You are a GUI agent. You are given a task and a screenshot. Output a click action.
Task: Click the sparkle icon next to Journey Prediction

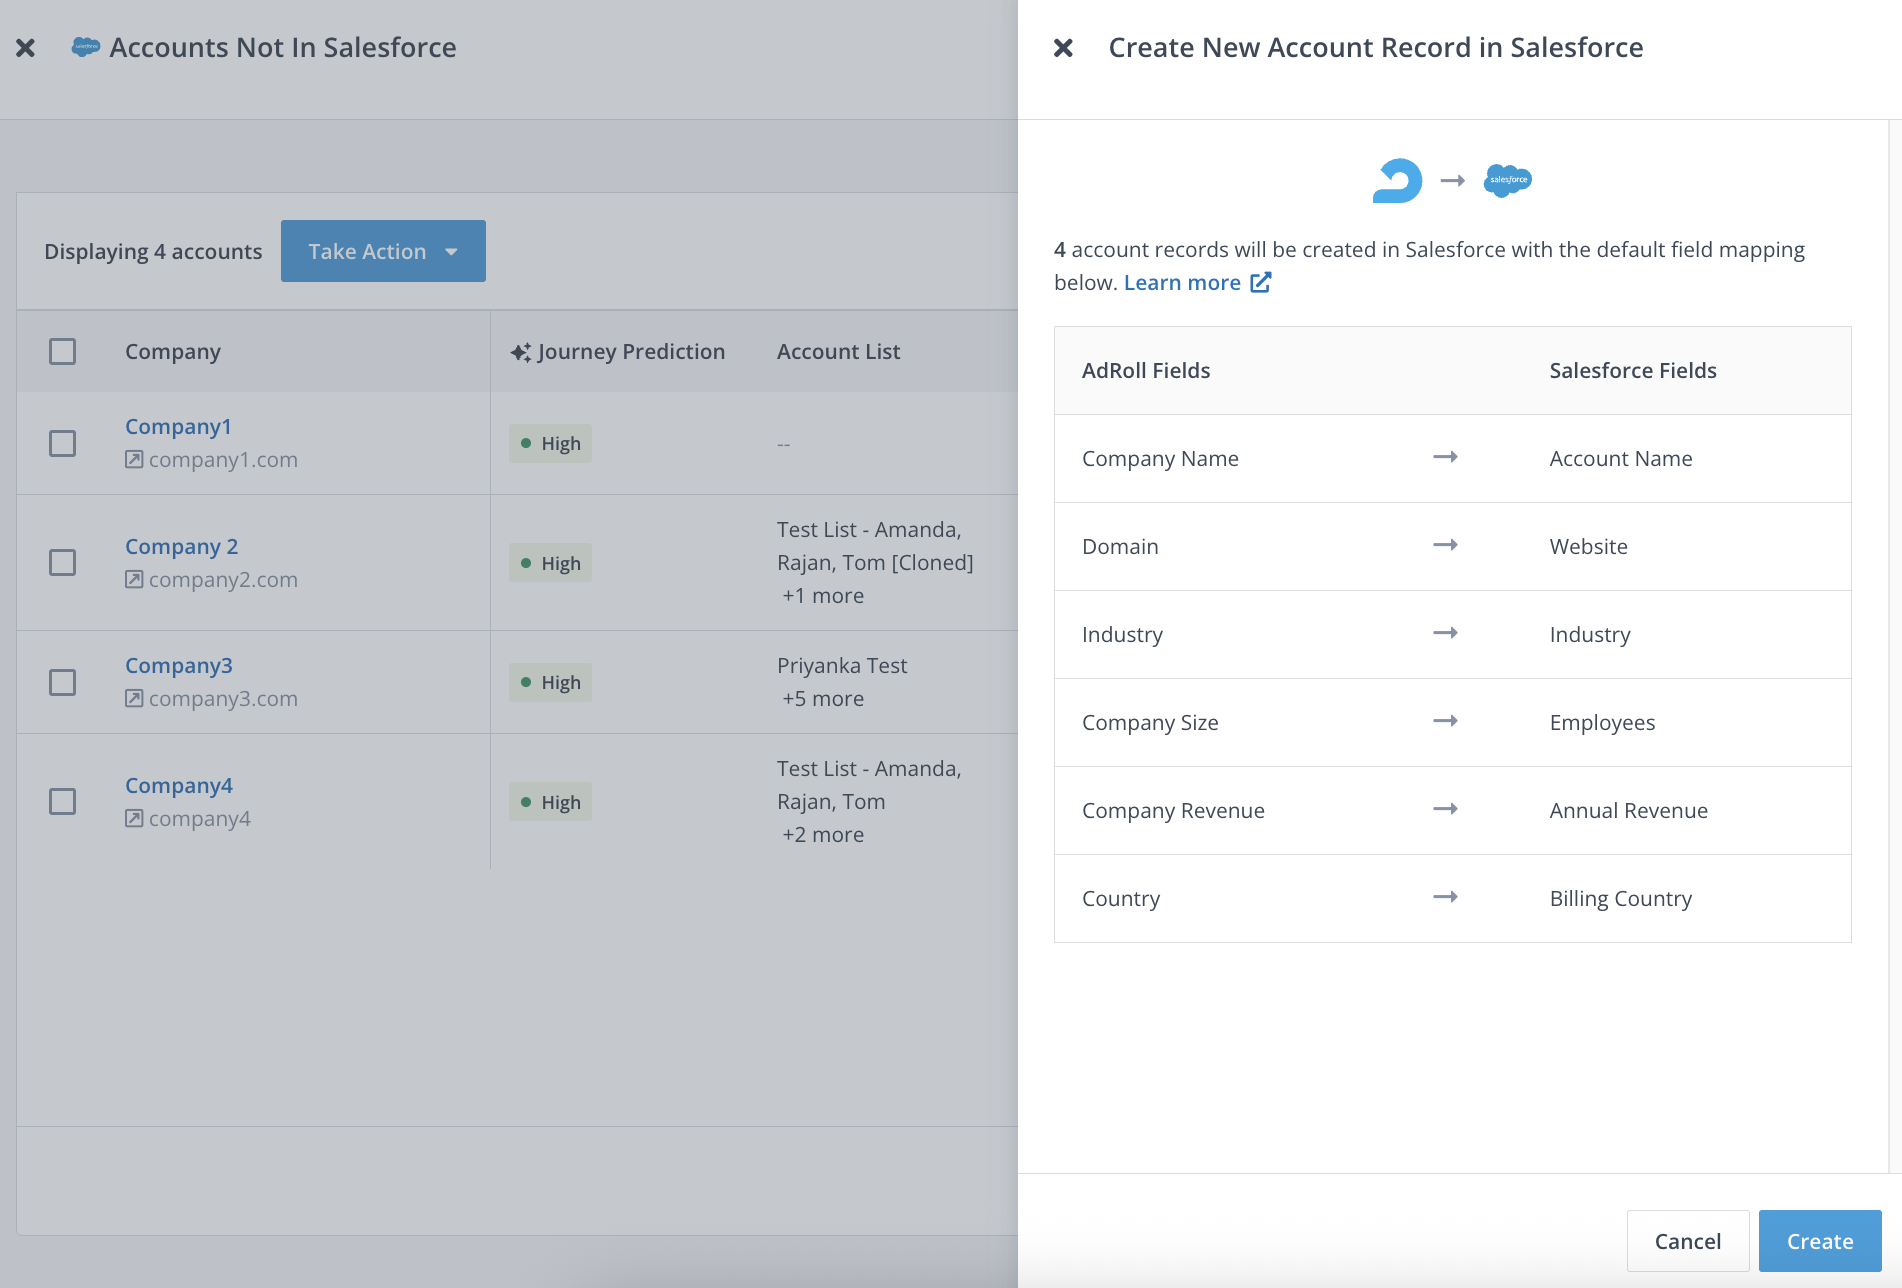[x=521, y=352]
